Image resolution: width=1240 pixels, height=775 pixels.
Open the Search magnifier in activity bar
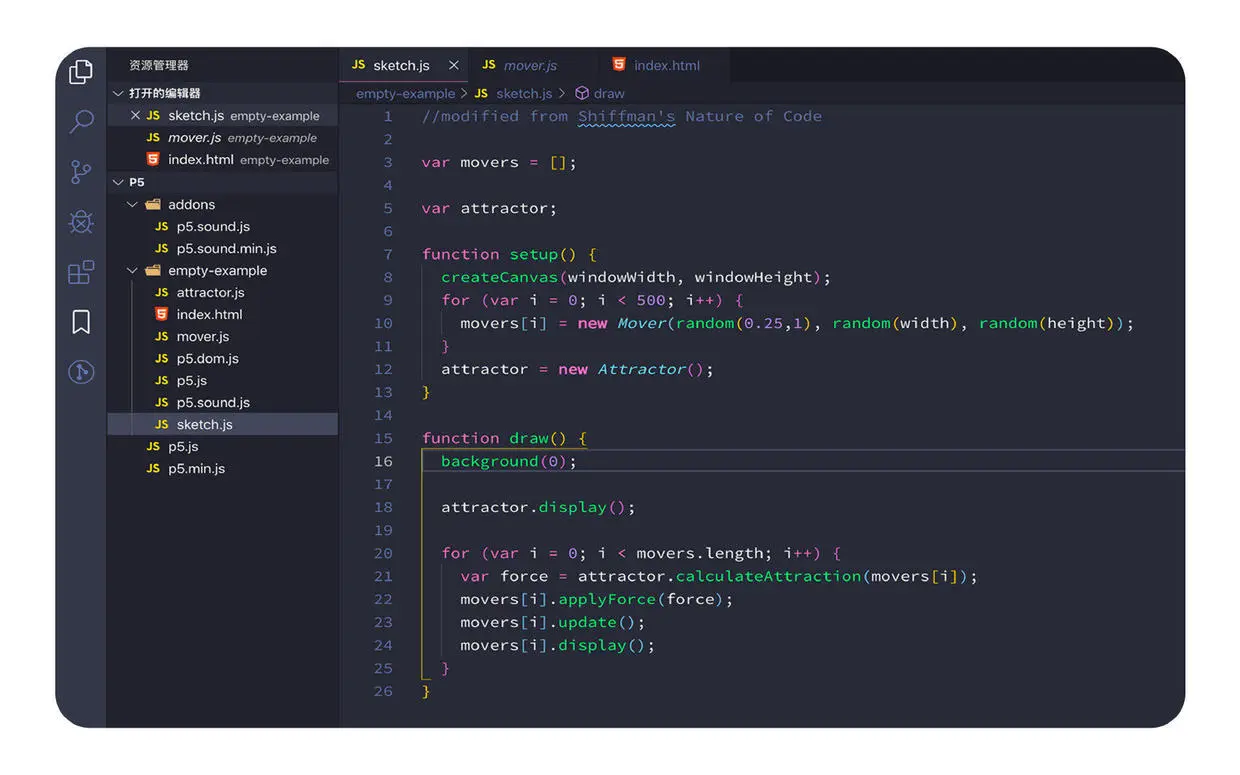coord(81,122)
